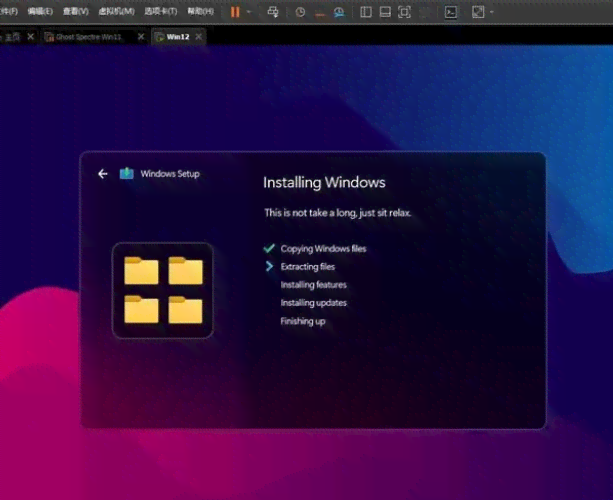This screenshot has height=500, width=613.
Task: Click the Finishing up step
Action: tap(303, 321)
